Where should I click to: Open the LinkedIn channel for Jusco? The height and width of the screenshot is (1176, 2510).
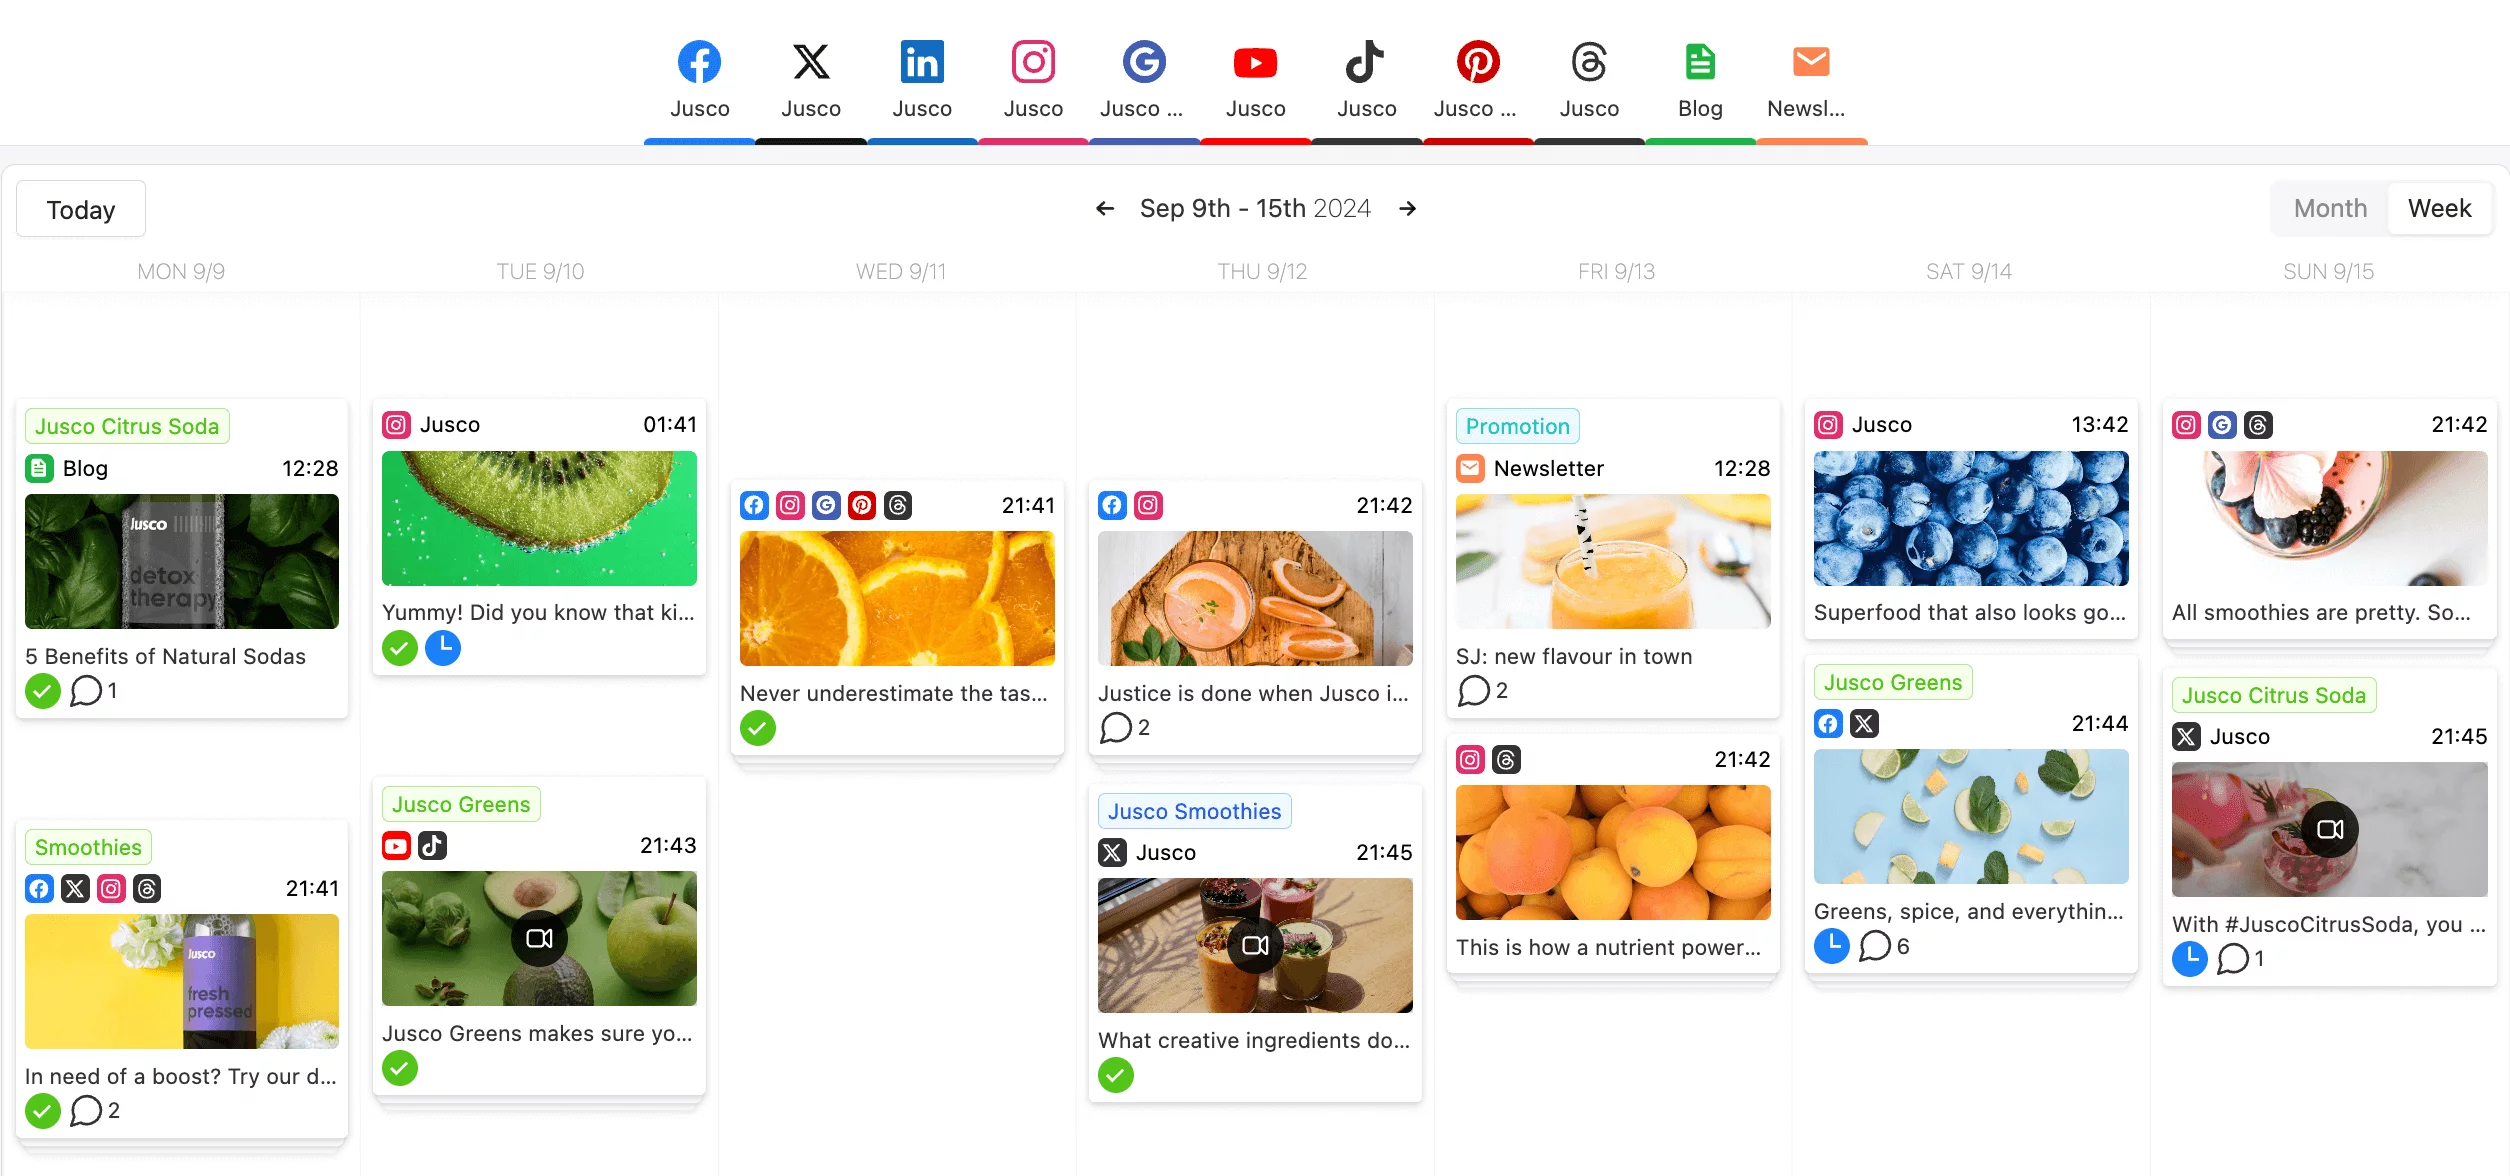924,80
